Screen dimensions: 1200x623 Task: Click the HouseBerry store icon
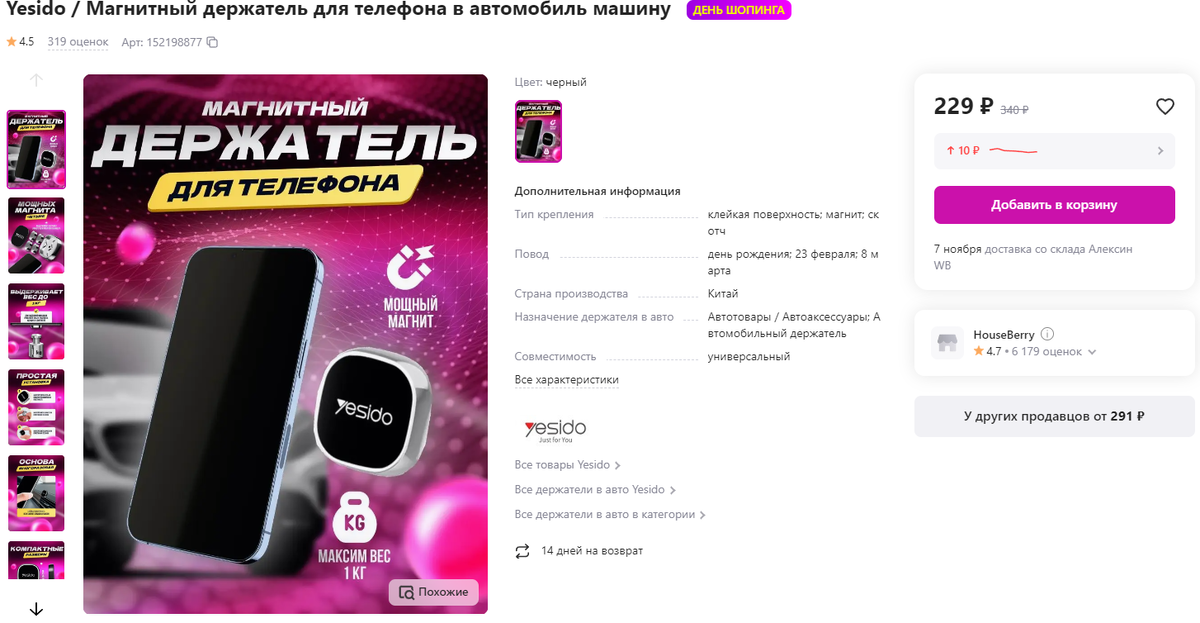947,343
